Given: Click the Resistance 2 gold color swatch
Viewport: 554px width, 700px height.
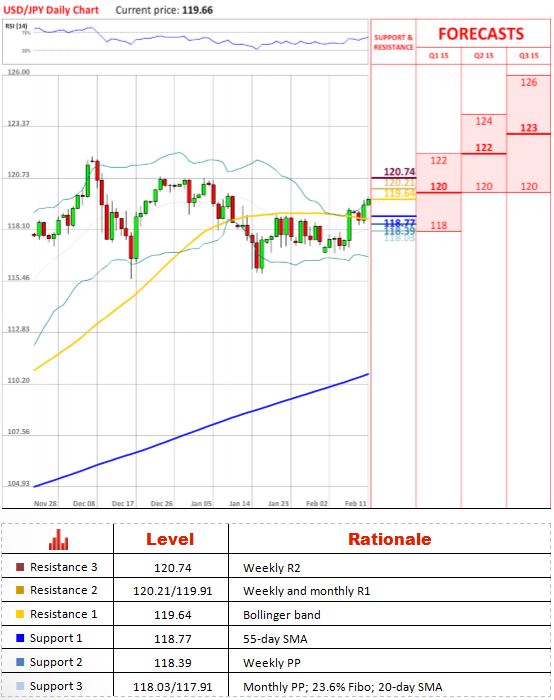Looking at the screenshot, I should (20, 590).
